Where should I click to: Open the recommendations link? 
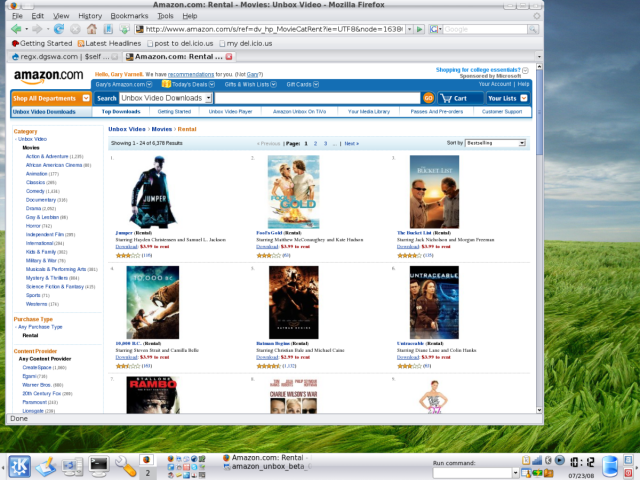click(191, 74)
